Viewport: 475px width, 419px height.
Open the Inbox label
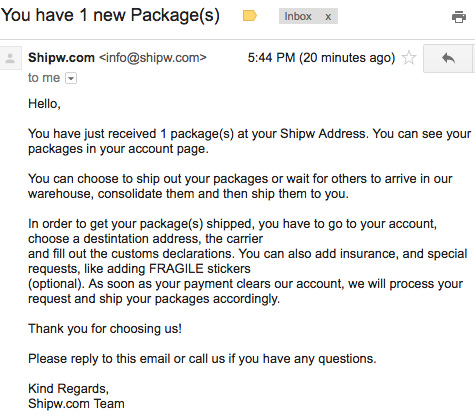coord(298,16)
